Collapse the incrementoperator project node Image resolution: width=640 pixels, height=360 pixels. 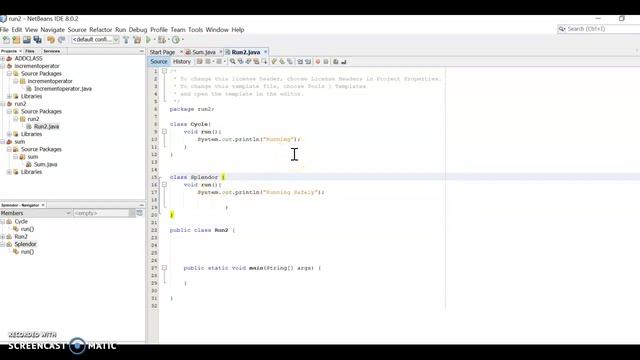3,66
